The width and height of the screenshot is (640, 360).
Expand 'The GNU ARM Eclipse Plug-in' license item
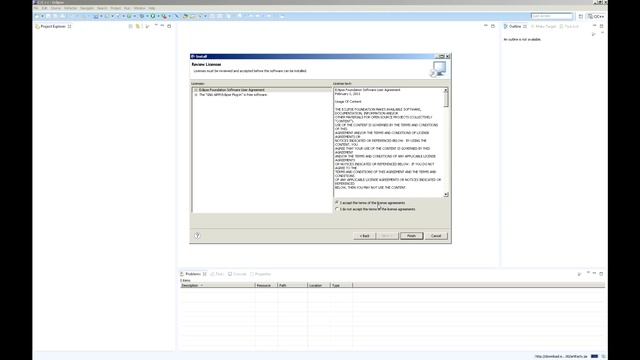196,95
